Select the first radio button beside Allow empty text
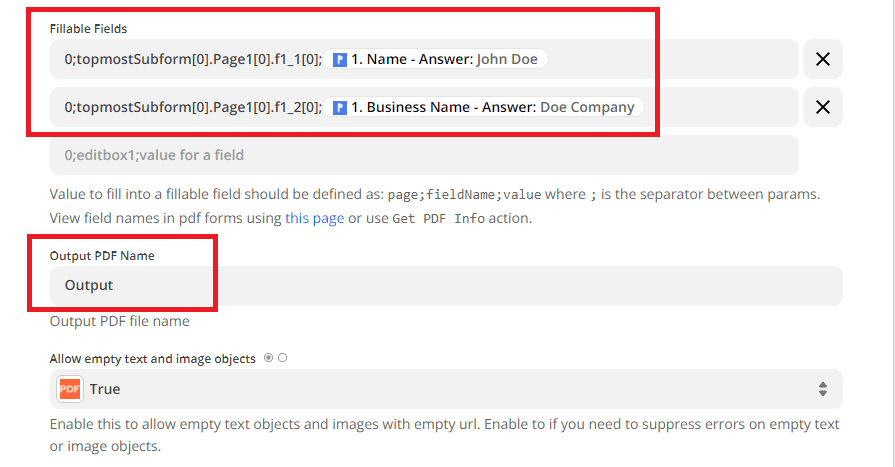895x467 pixels. [x=269, y=358]
